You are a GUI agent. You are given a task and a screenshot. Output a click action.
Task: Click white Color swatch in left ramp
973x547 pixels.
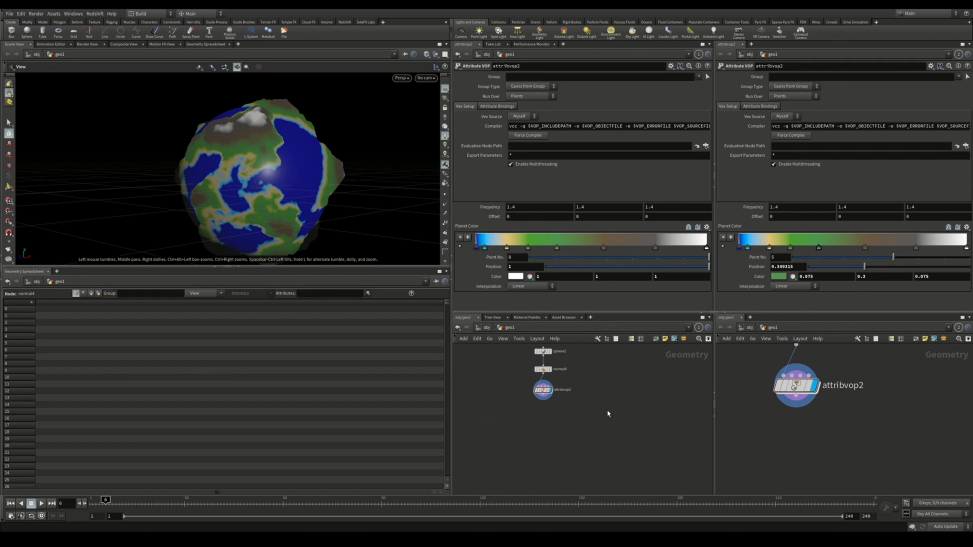(516, 276)
